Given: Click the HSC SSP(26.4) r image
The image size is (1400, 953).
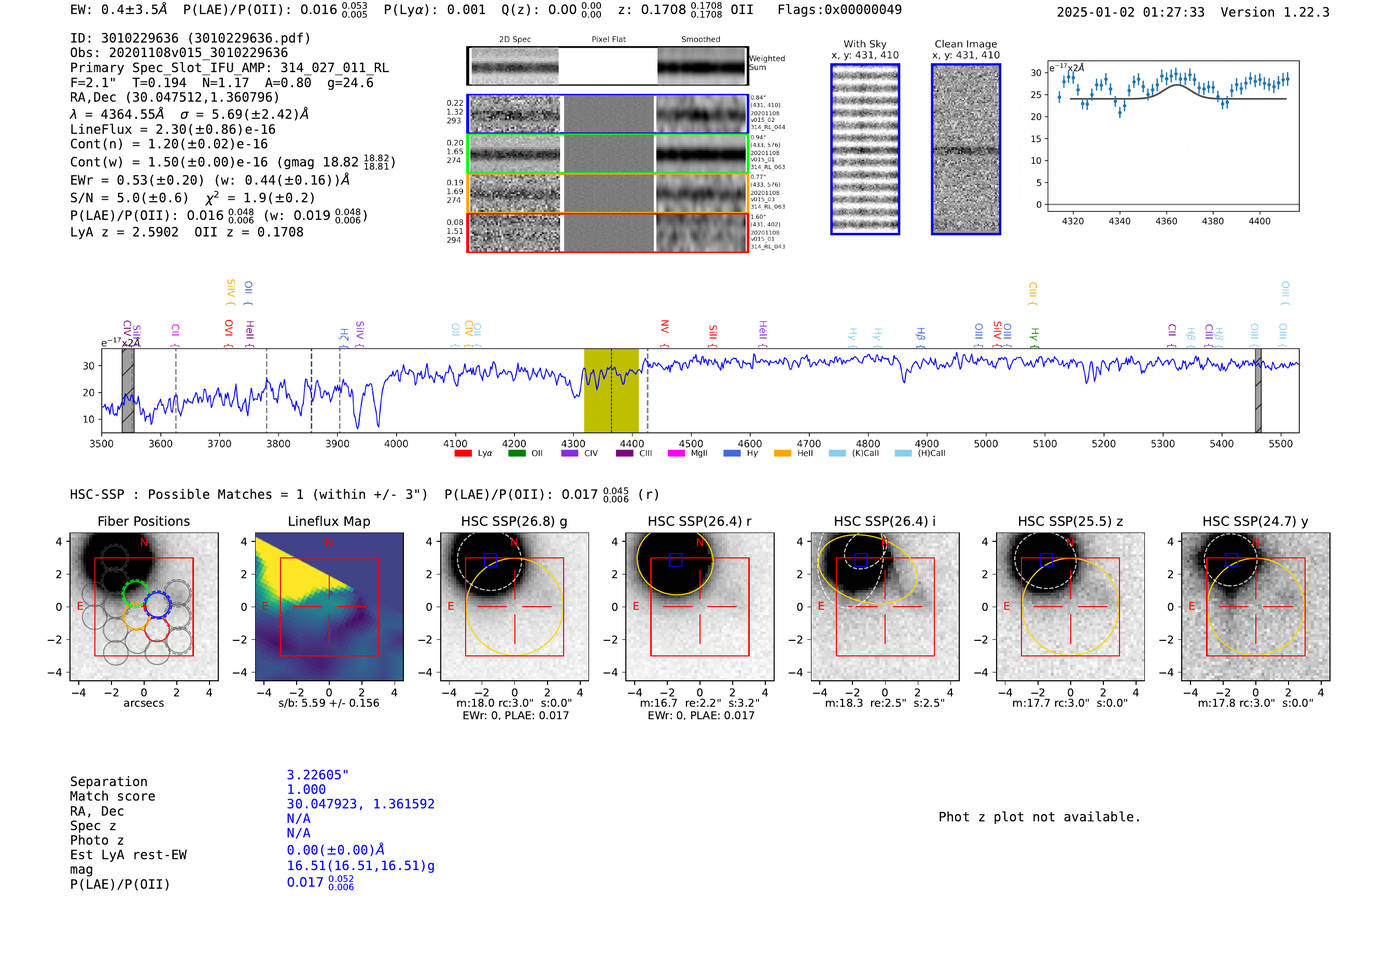Looking at the screenshot, I should pos(700,607).
